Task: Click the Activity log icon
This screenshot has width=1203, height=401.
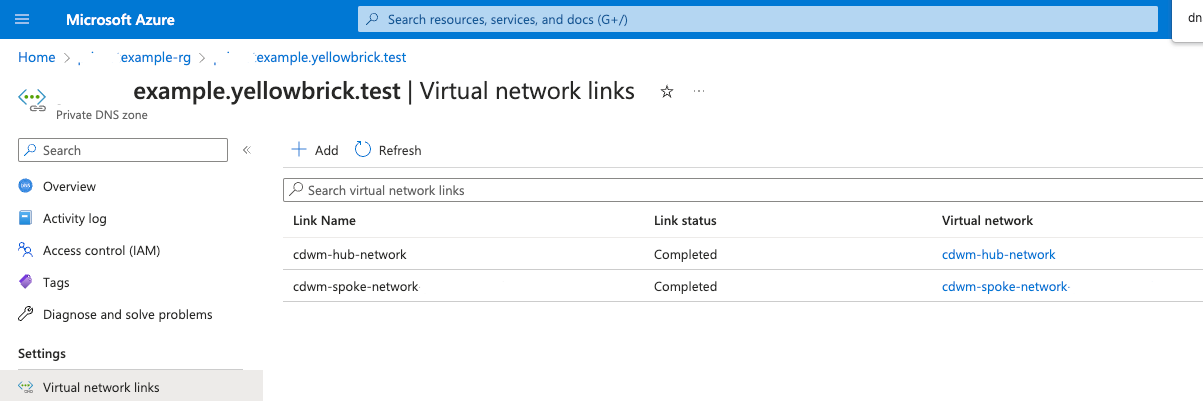Action: (26, 218)
